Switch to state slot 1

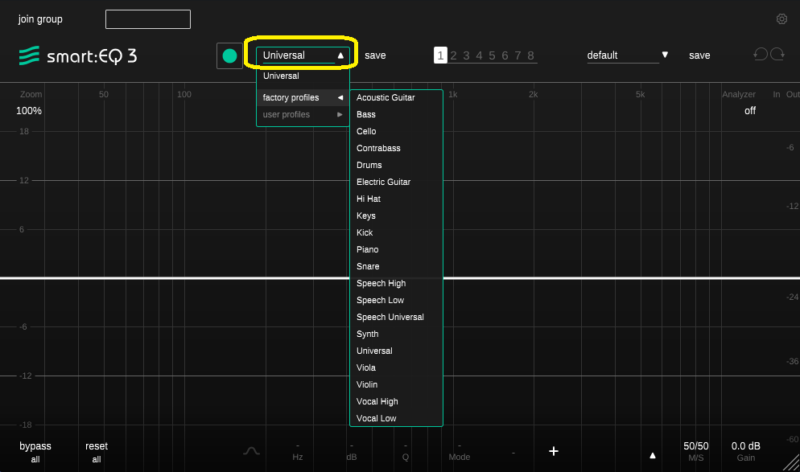[439, 56]
